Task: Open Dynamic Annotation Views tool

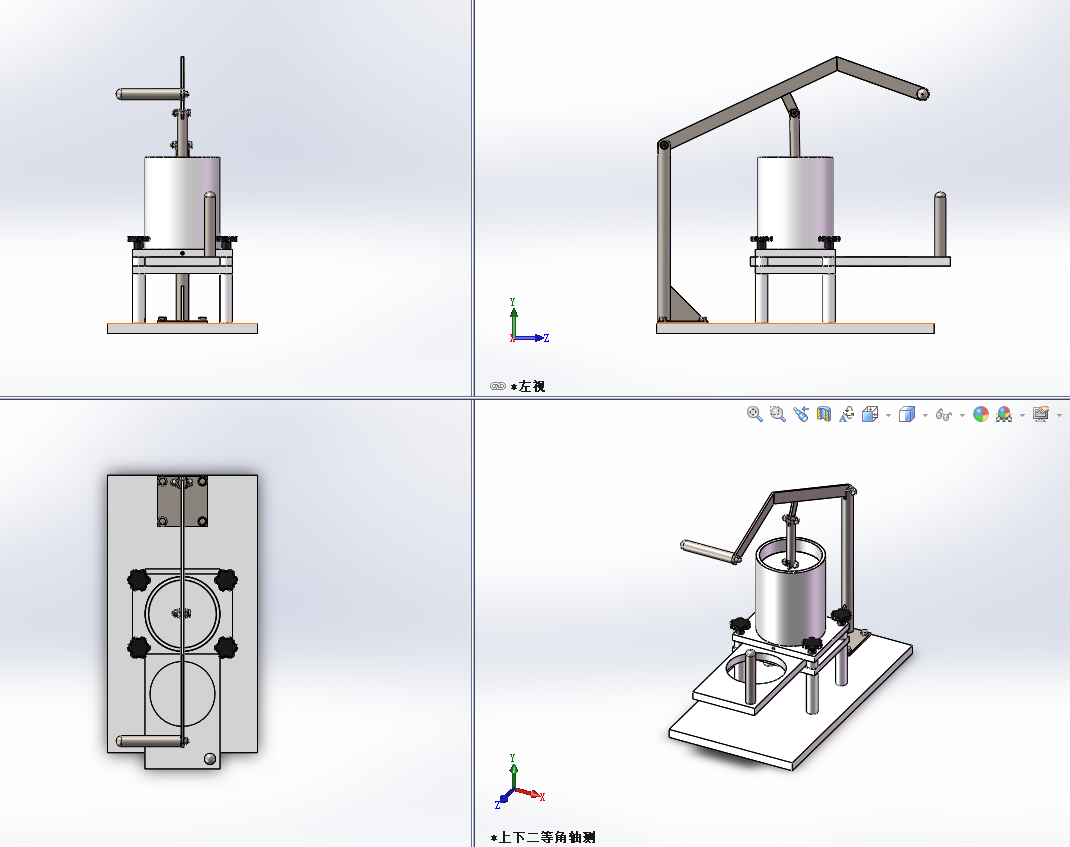Action: click(847, 414)
